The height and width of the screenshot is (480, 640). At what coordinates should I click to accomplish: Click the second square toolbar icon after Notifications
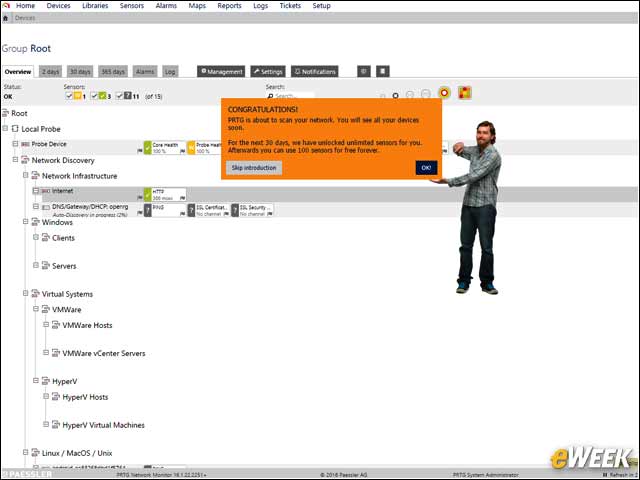[382, 71]
